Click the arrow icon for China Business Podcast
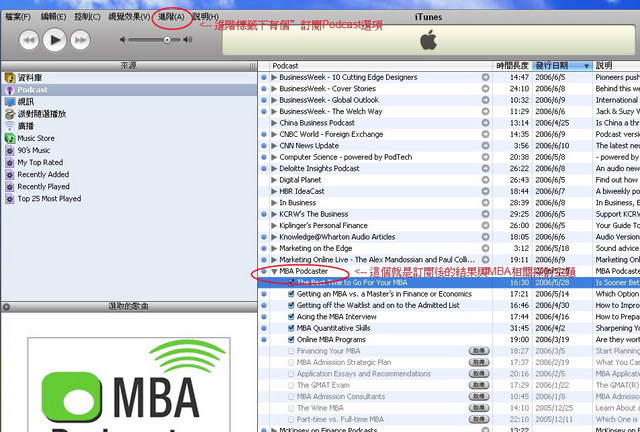This screenshot has width=640, height=432. pos(485,123)
